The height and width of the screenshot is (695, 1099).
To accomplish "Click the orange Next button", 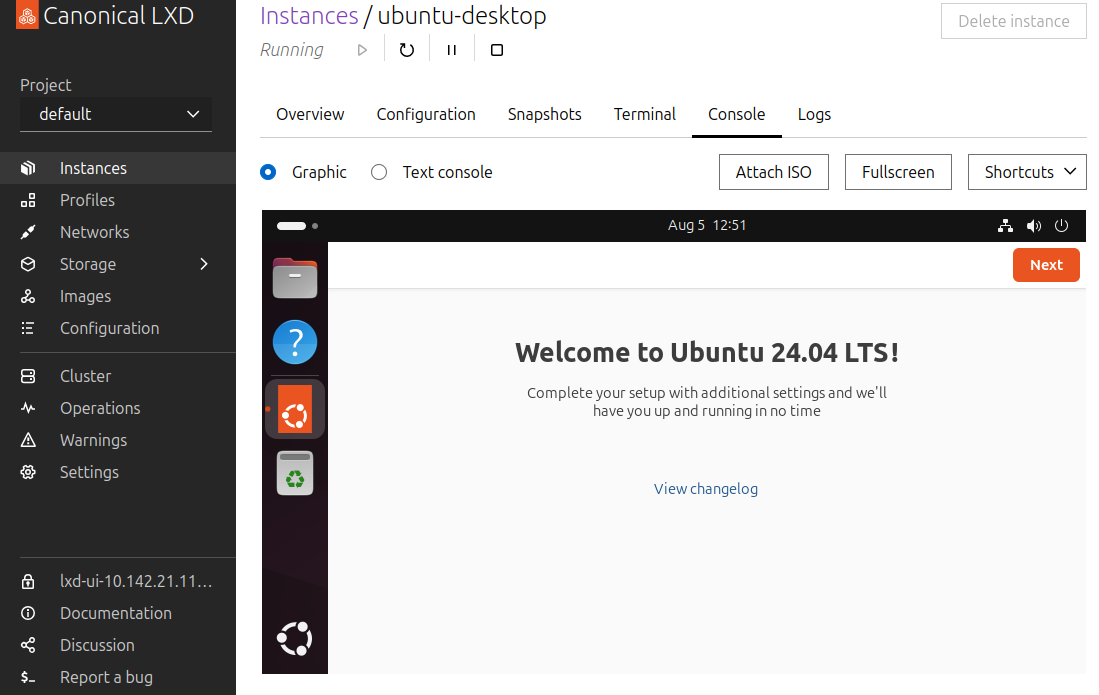I will pos(1046,265).
